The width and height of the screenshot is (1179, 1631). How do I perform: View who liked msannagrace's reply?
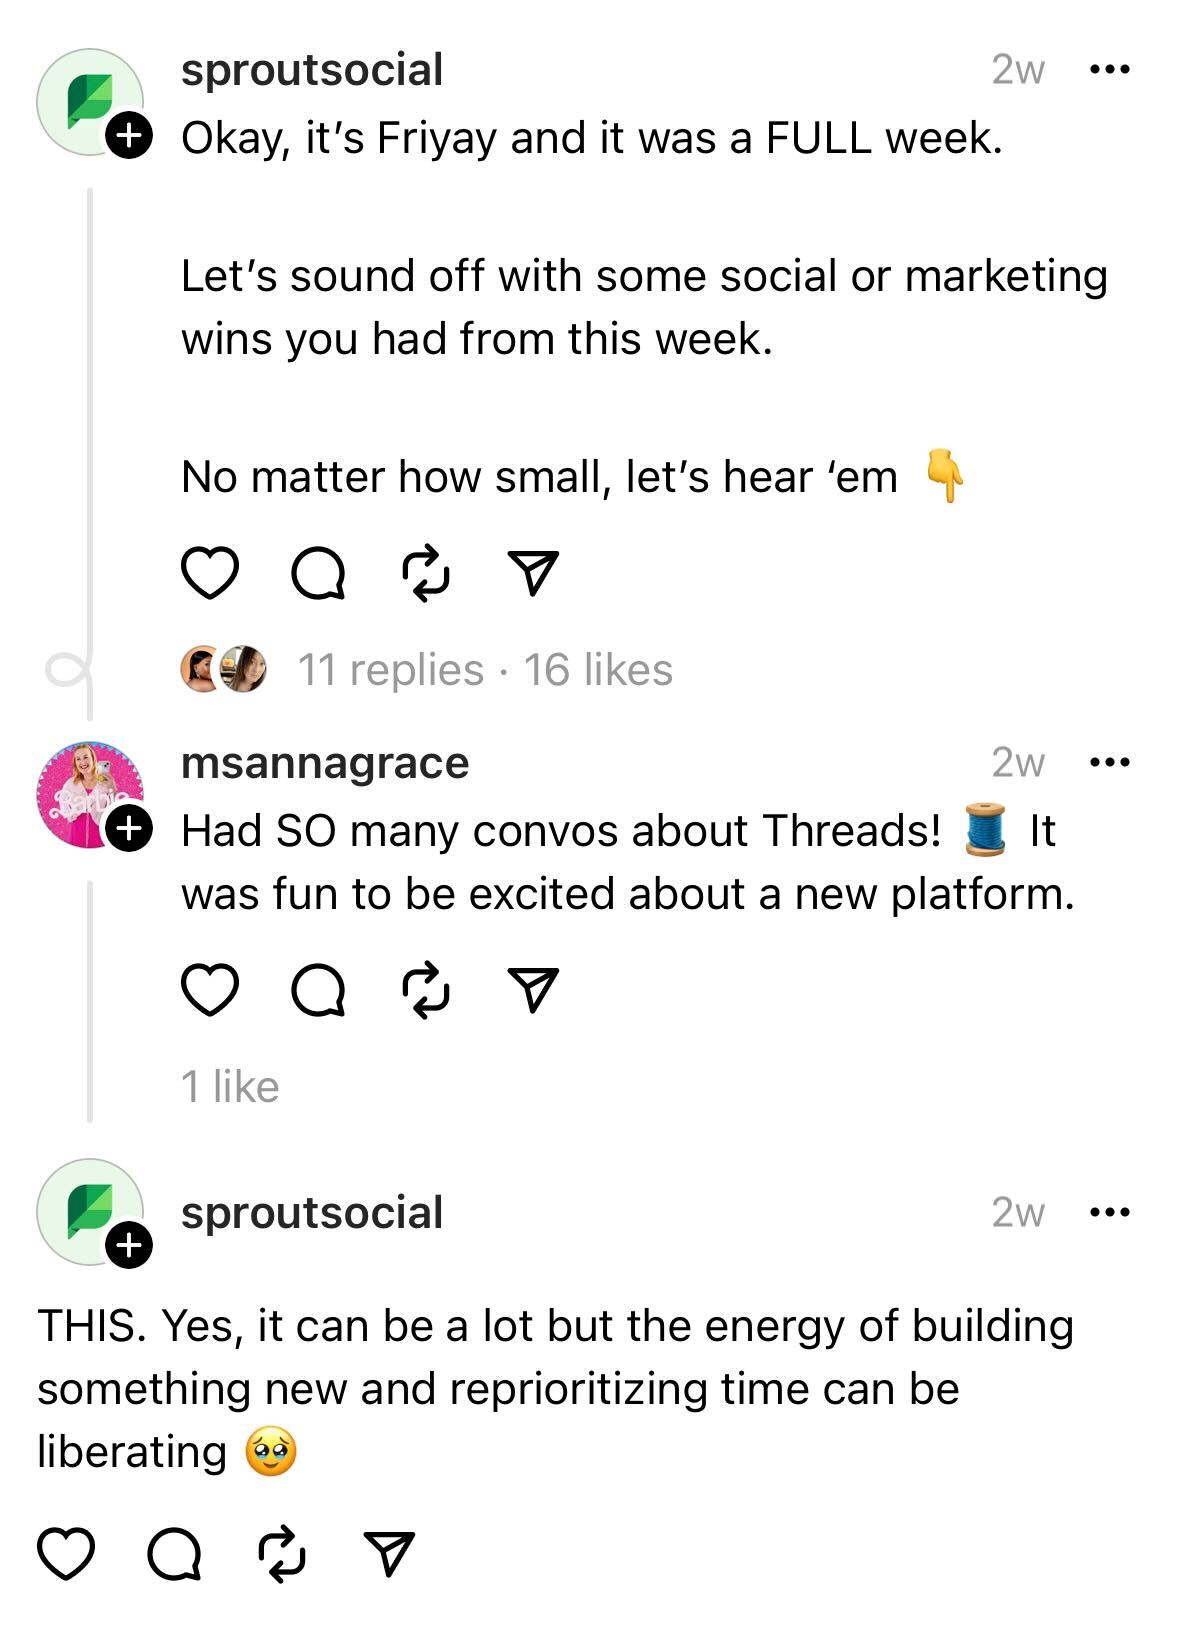(x=230, y=1087)
